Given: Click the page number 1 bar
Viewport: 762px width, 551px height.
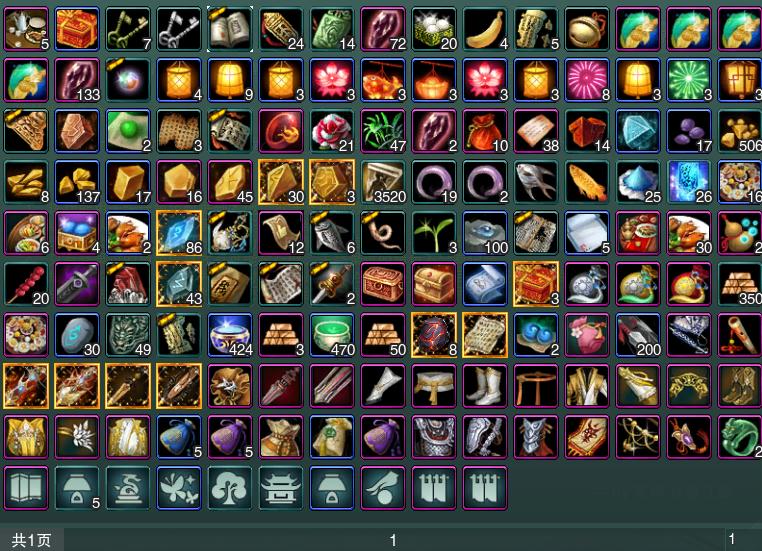Looking at the screenshot, I should point(394,540).
